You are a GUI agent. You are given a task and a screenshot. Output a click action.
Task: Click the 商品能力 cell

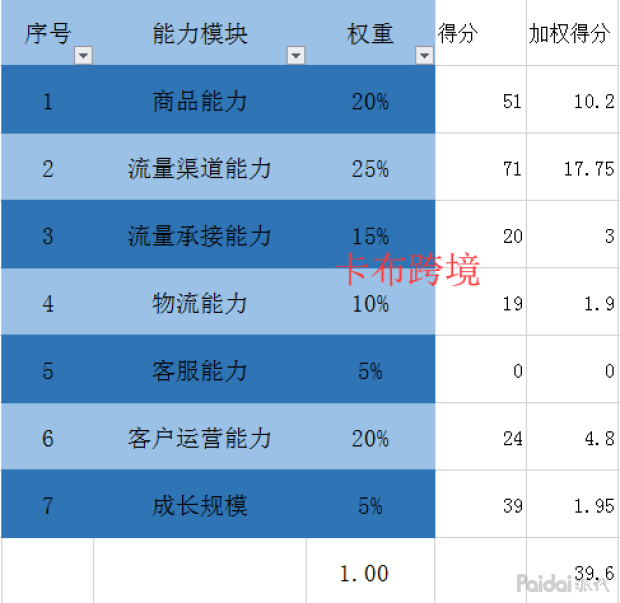tap(200, 101)
